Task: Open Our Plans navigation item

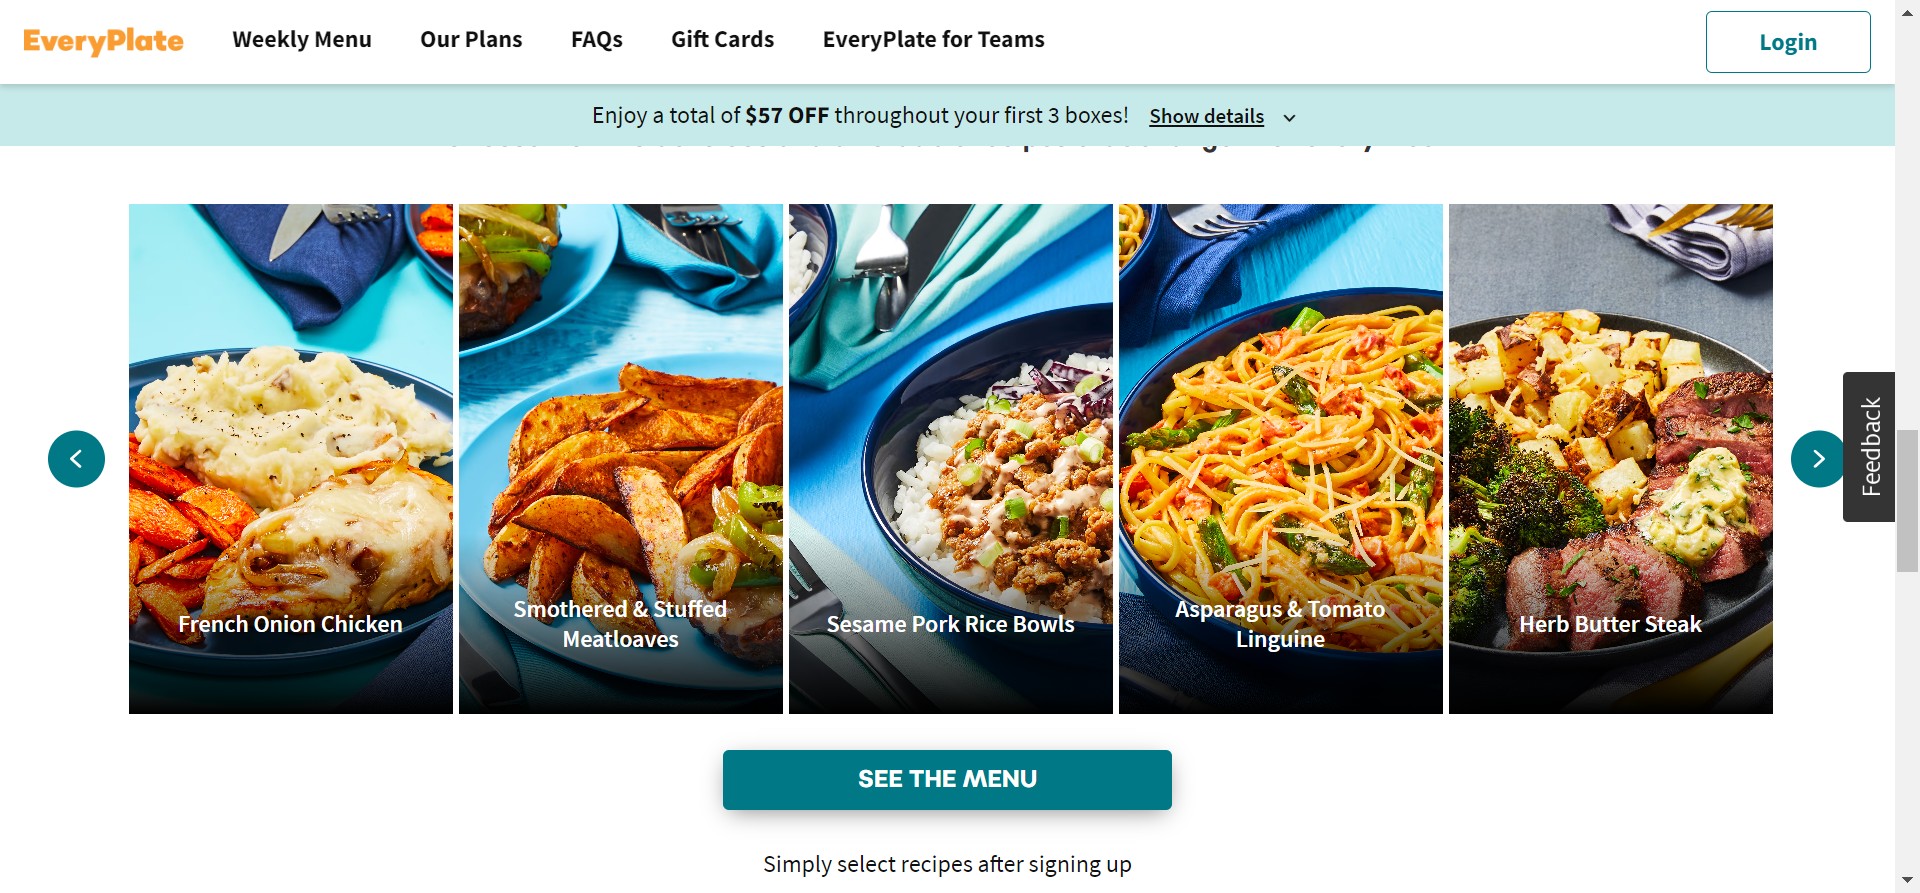Action: pyautogui.click(x=471, y=40)
